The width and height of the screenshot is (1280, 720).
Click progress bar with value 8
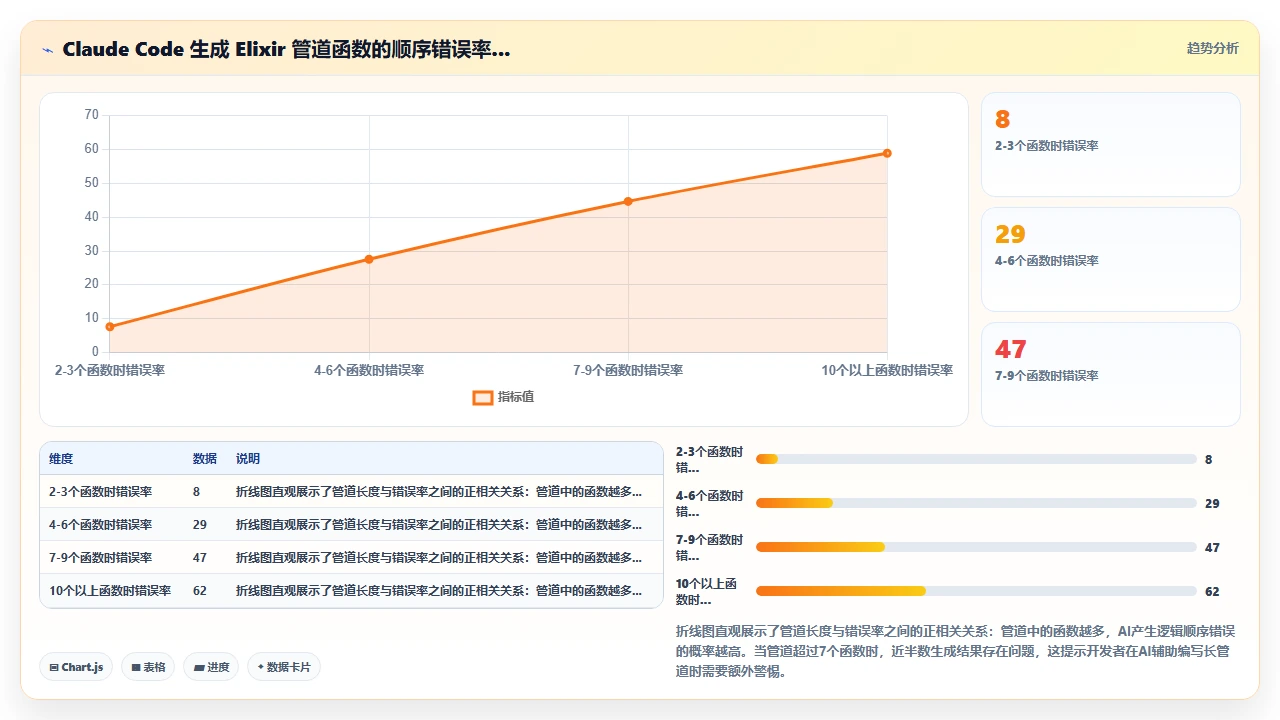pyautogui.click(x=976, y=459)
